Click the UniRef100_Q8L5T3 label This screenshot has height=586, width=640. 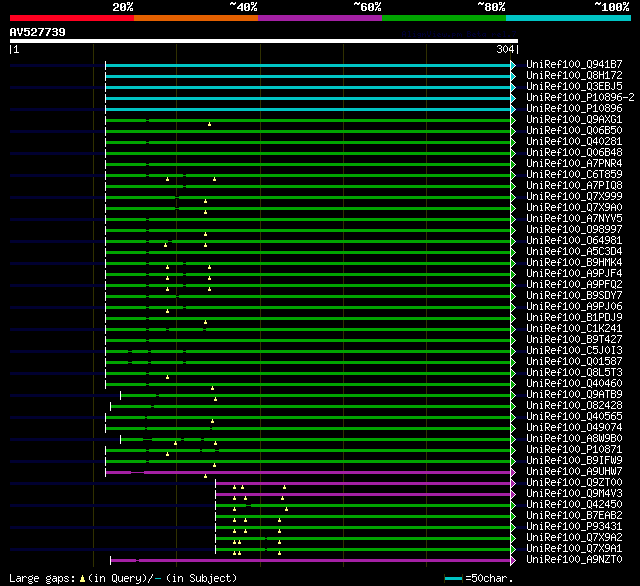point(574,373)
